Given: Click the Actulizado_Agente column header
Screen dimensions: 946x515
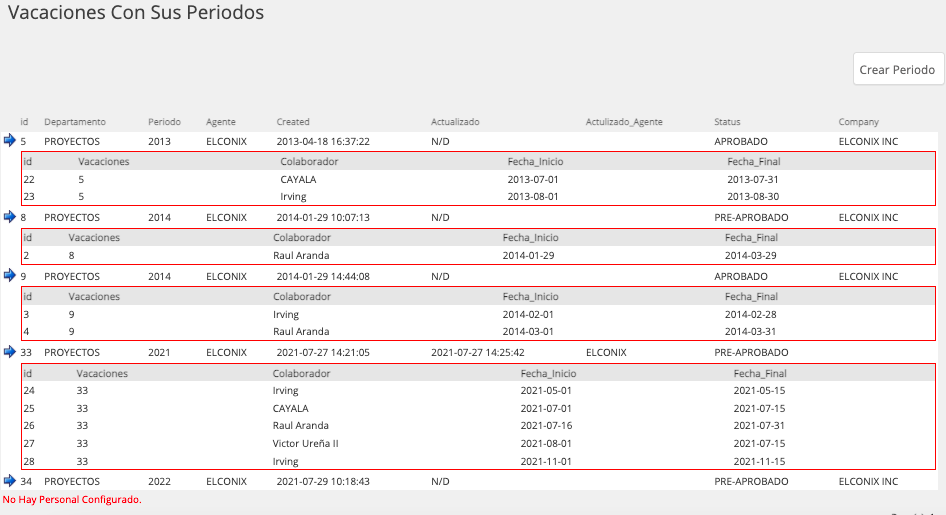Looking at the screenshot, I should point(624,122).
